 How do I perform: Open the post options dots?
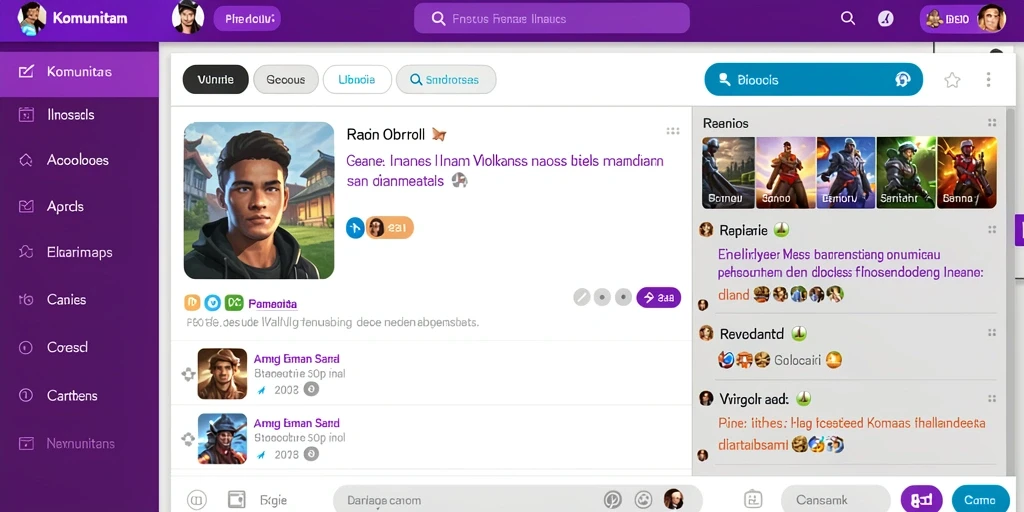coord(673,131)
